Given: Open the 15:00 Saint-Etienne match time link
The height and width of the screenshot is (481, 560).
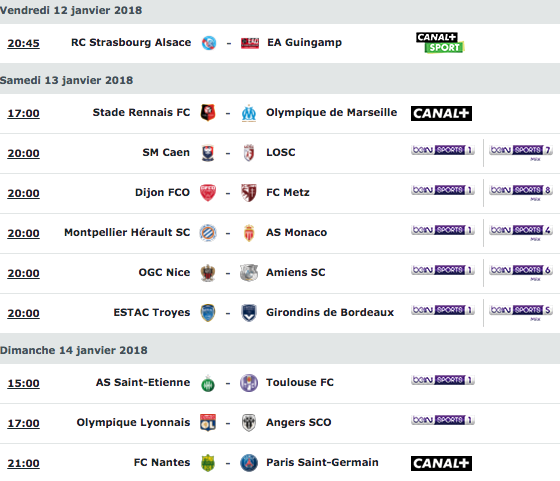Looking at the screenshot, I should [24, 383].
